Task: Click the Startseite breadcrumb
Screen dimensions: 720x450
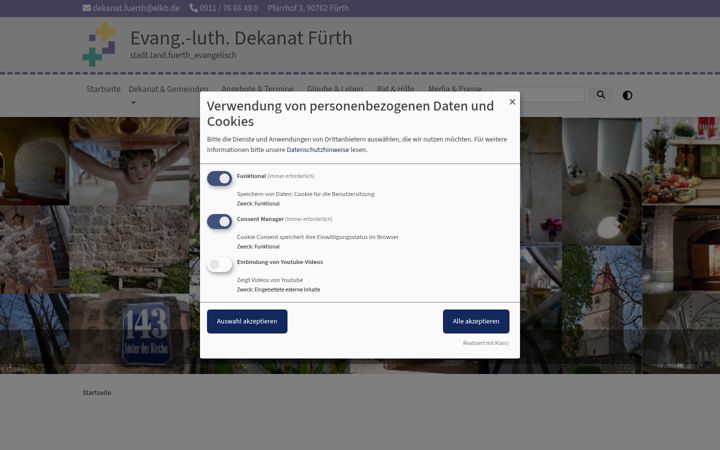Action: pos(97,393)
